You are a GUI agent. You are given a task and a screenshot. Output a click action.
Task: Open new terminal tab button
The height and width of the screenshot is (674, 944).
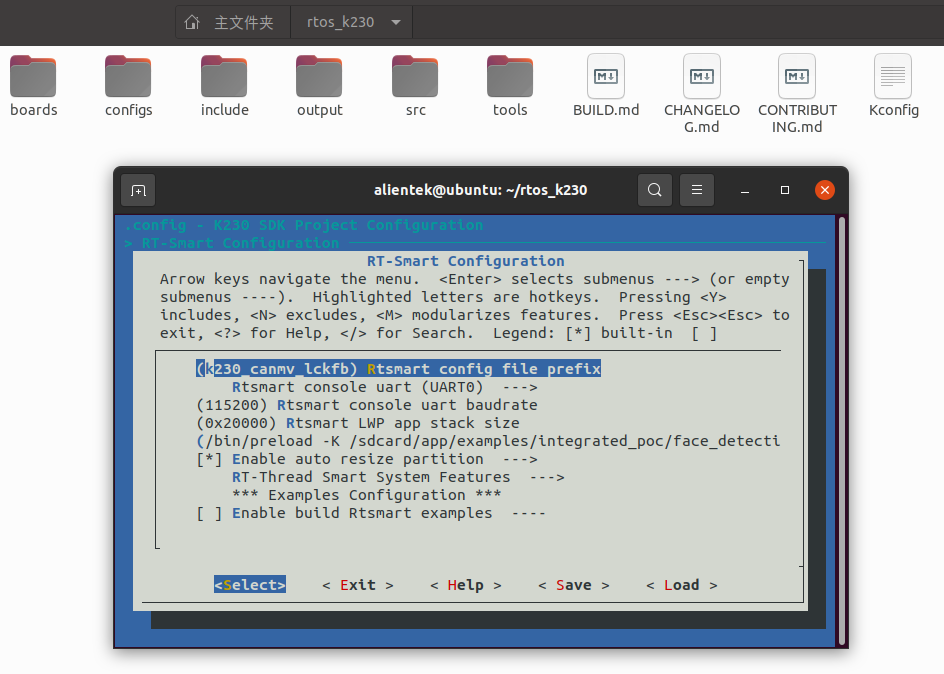click(x=138, y=190)
